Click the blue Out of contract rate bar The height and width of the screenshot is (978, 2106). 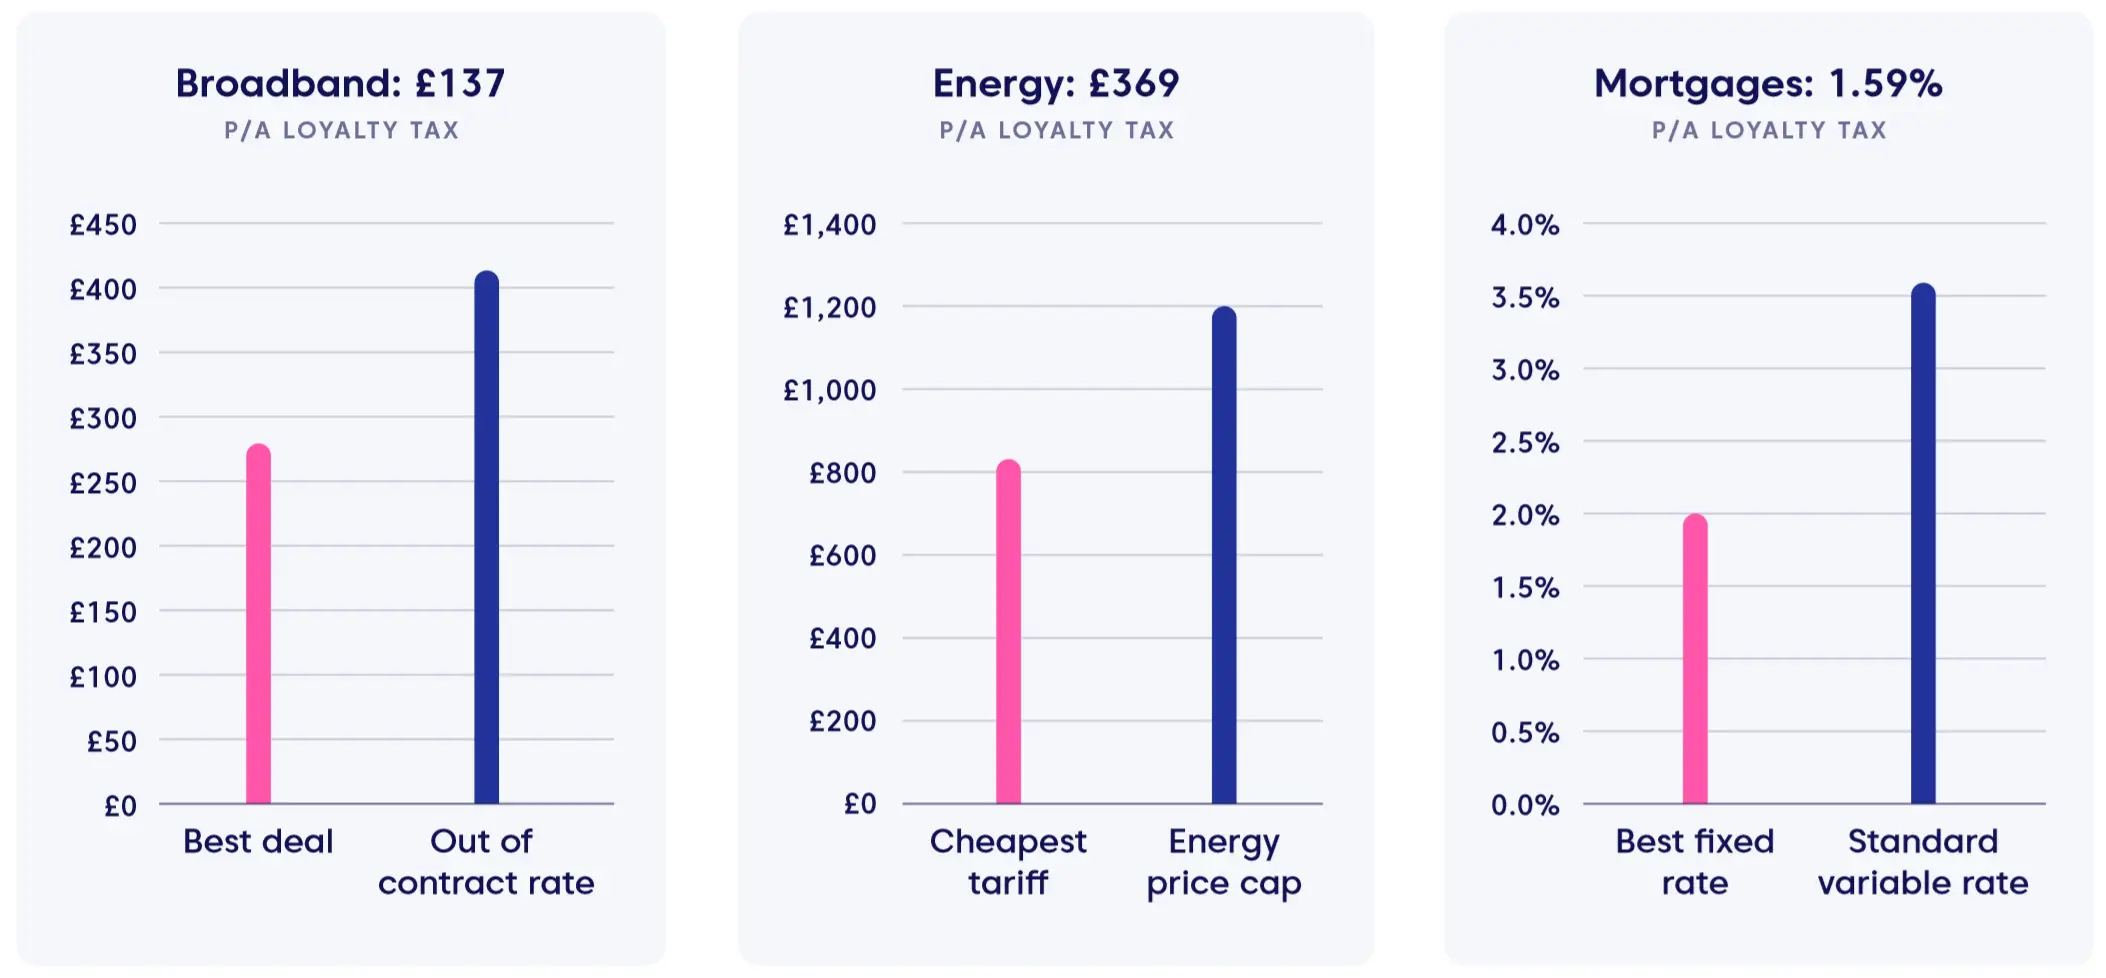[486, 537]
